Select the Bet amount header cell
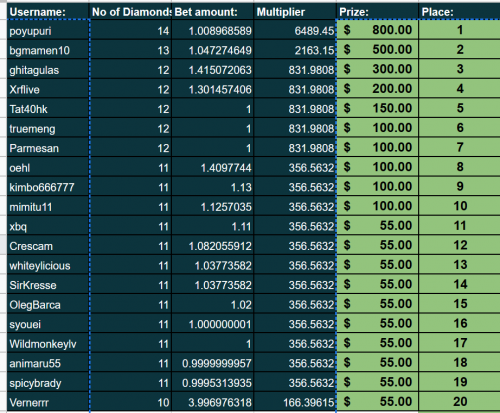The height and width of the screenshot is (413, 500). tap(213, 11)
